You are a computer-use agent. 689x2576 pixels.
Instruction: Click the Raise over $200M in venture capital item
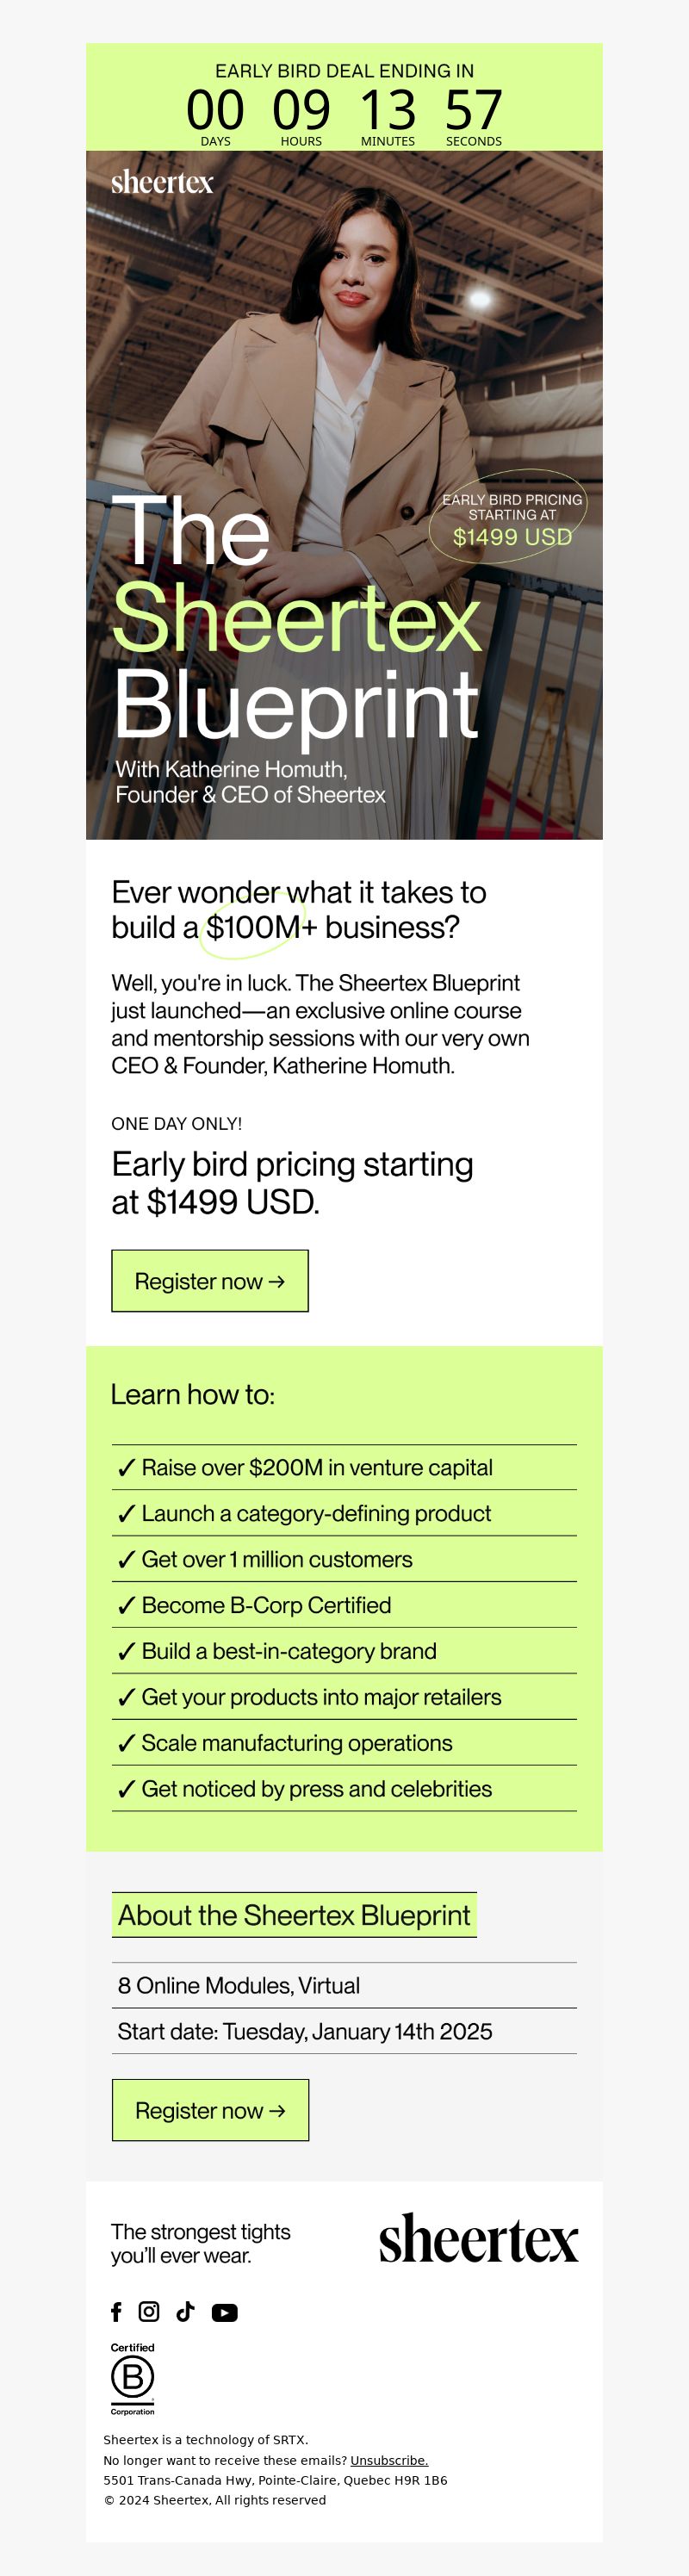tap(316, 1467)
